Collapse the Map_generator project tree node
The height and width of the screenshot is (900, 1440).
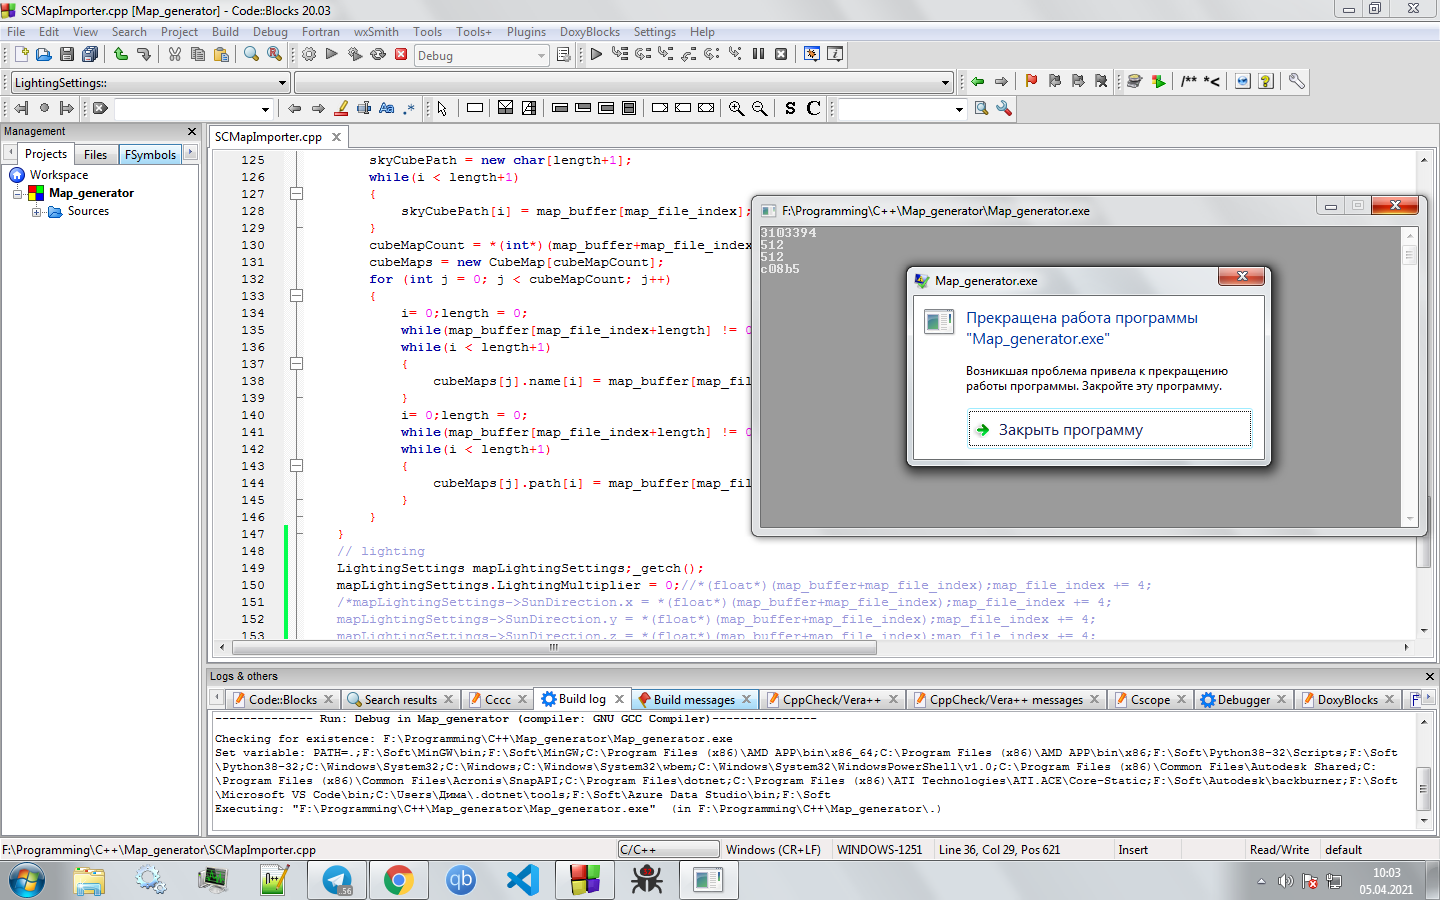pos(18,194)
